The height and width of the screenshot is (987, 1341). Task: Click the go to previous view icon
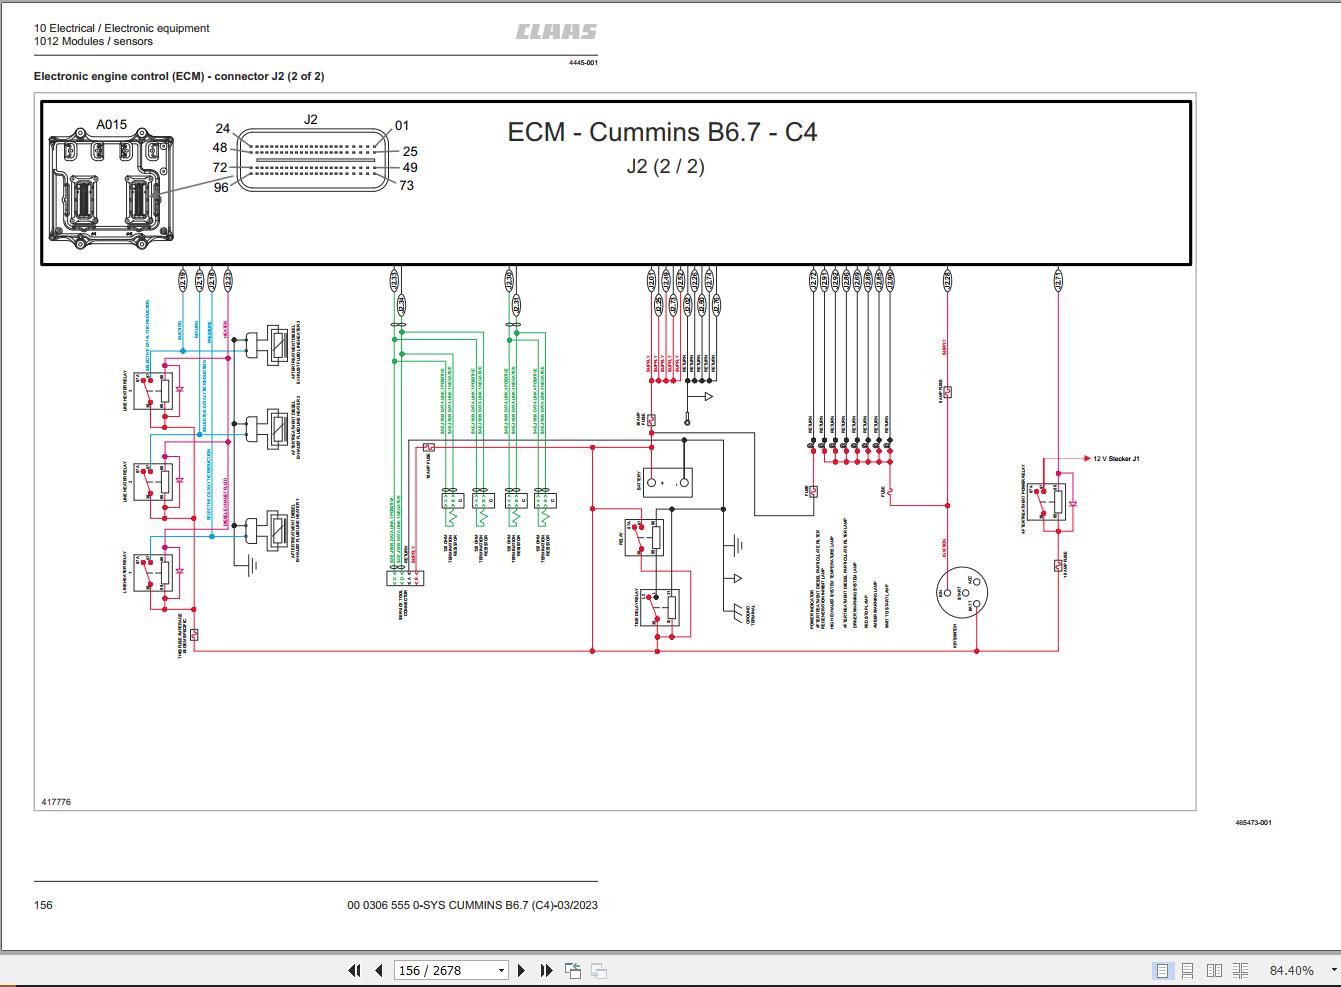point(573,970)
